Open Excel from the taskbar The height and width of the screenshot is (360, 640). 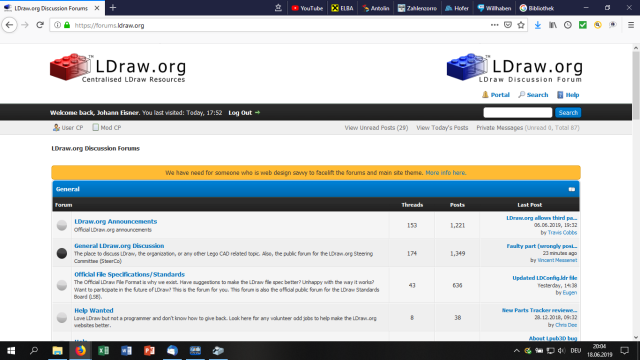(103, 351)
